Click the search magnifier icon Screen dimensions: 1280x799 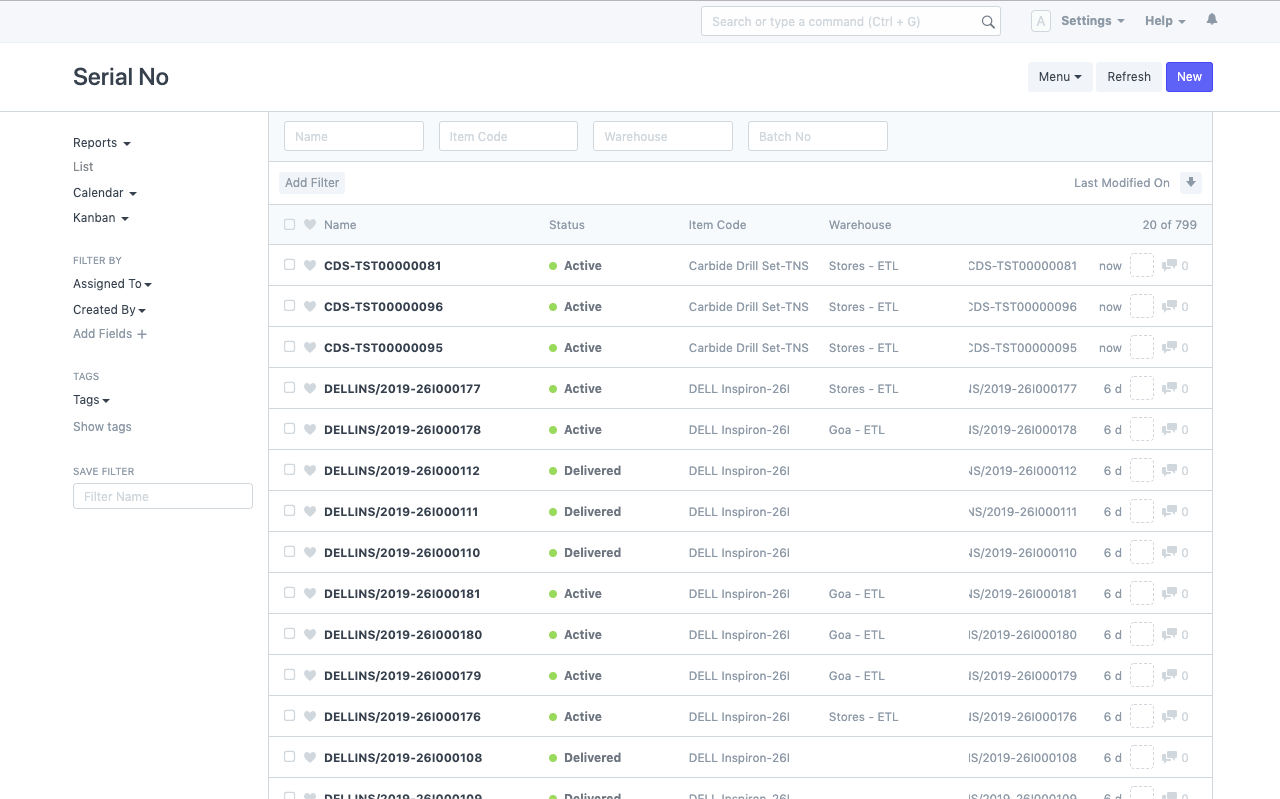point(988,22)
